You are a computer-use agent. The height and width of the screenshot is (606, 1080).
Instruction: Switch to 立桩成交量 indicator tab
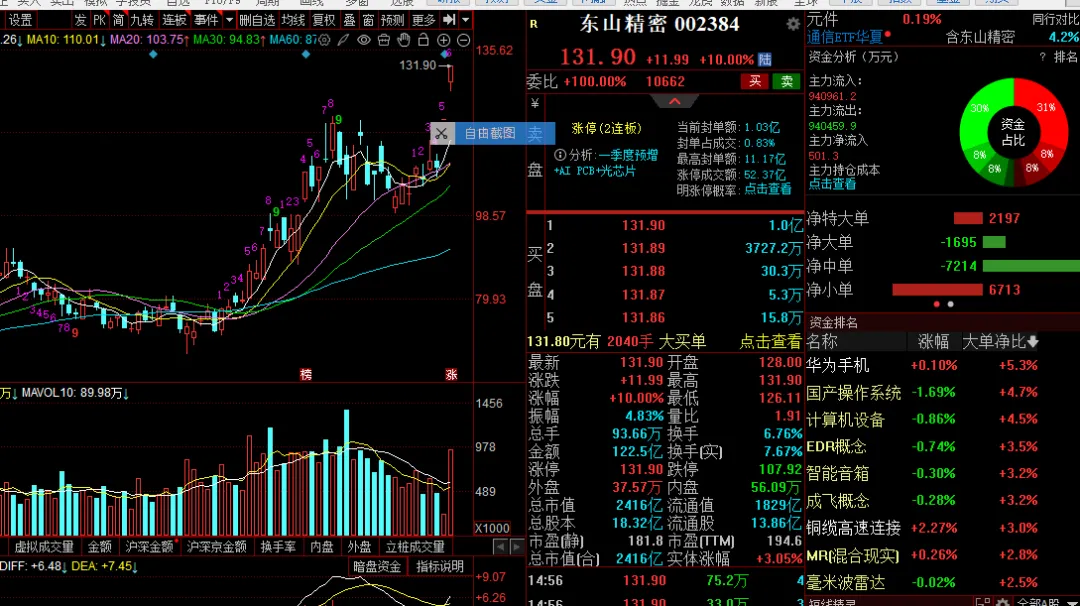[x=415, y=547]
